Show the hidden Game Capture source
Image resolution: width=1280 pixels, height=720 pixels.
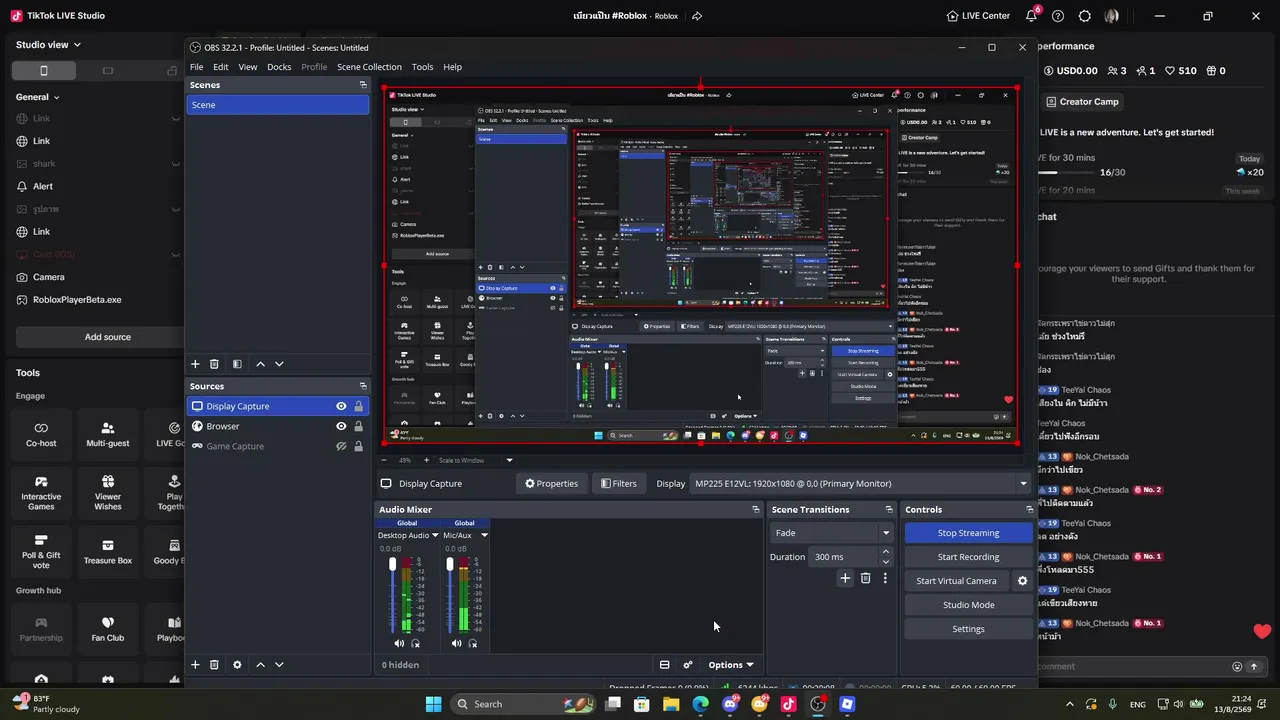[341, 446]
